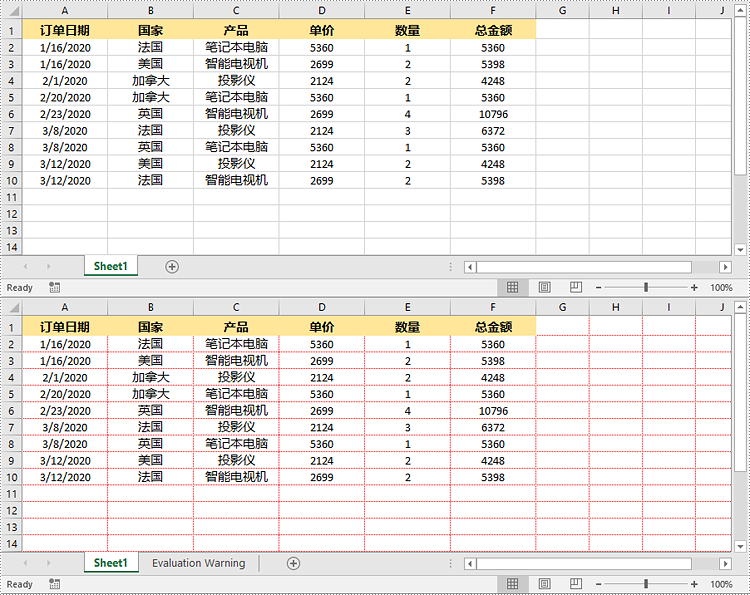Click the bottom workbook zoom slider handle
The image size is (750, 595).
(x=646, y=584)
